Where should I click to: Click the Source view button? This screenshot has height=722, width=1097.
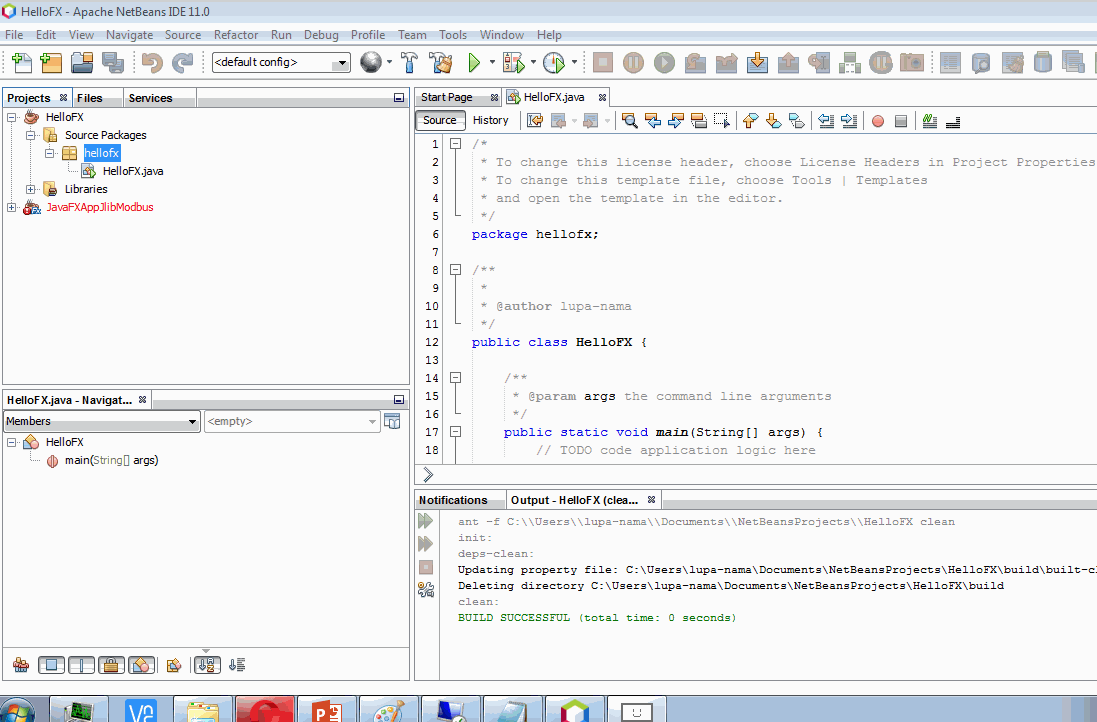pos(439,120)
